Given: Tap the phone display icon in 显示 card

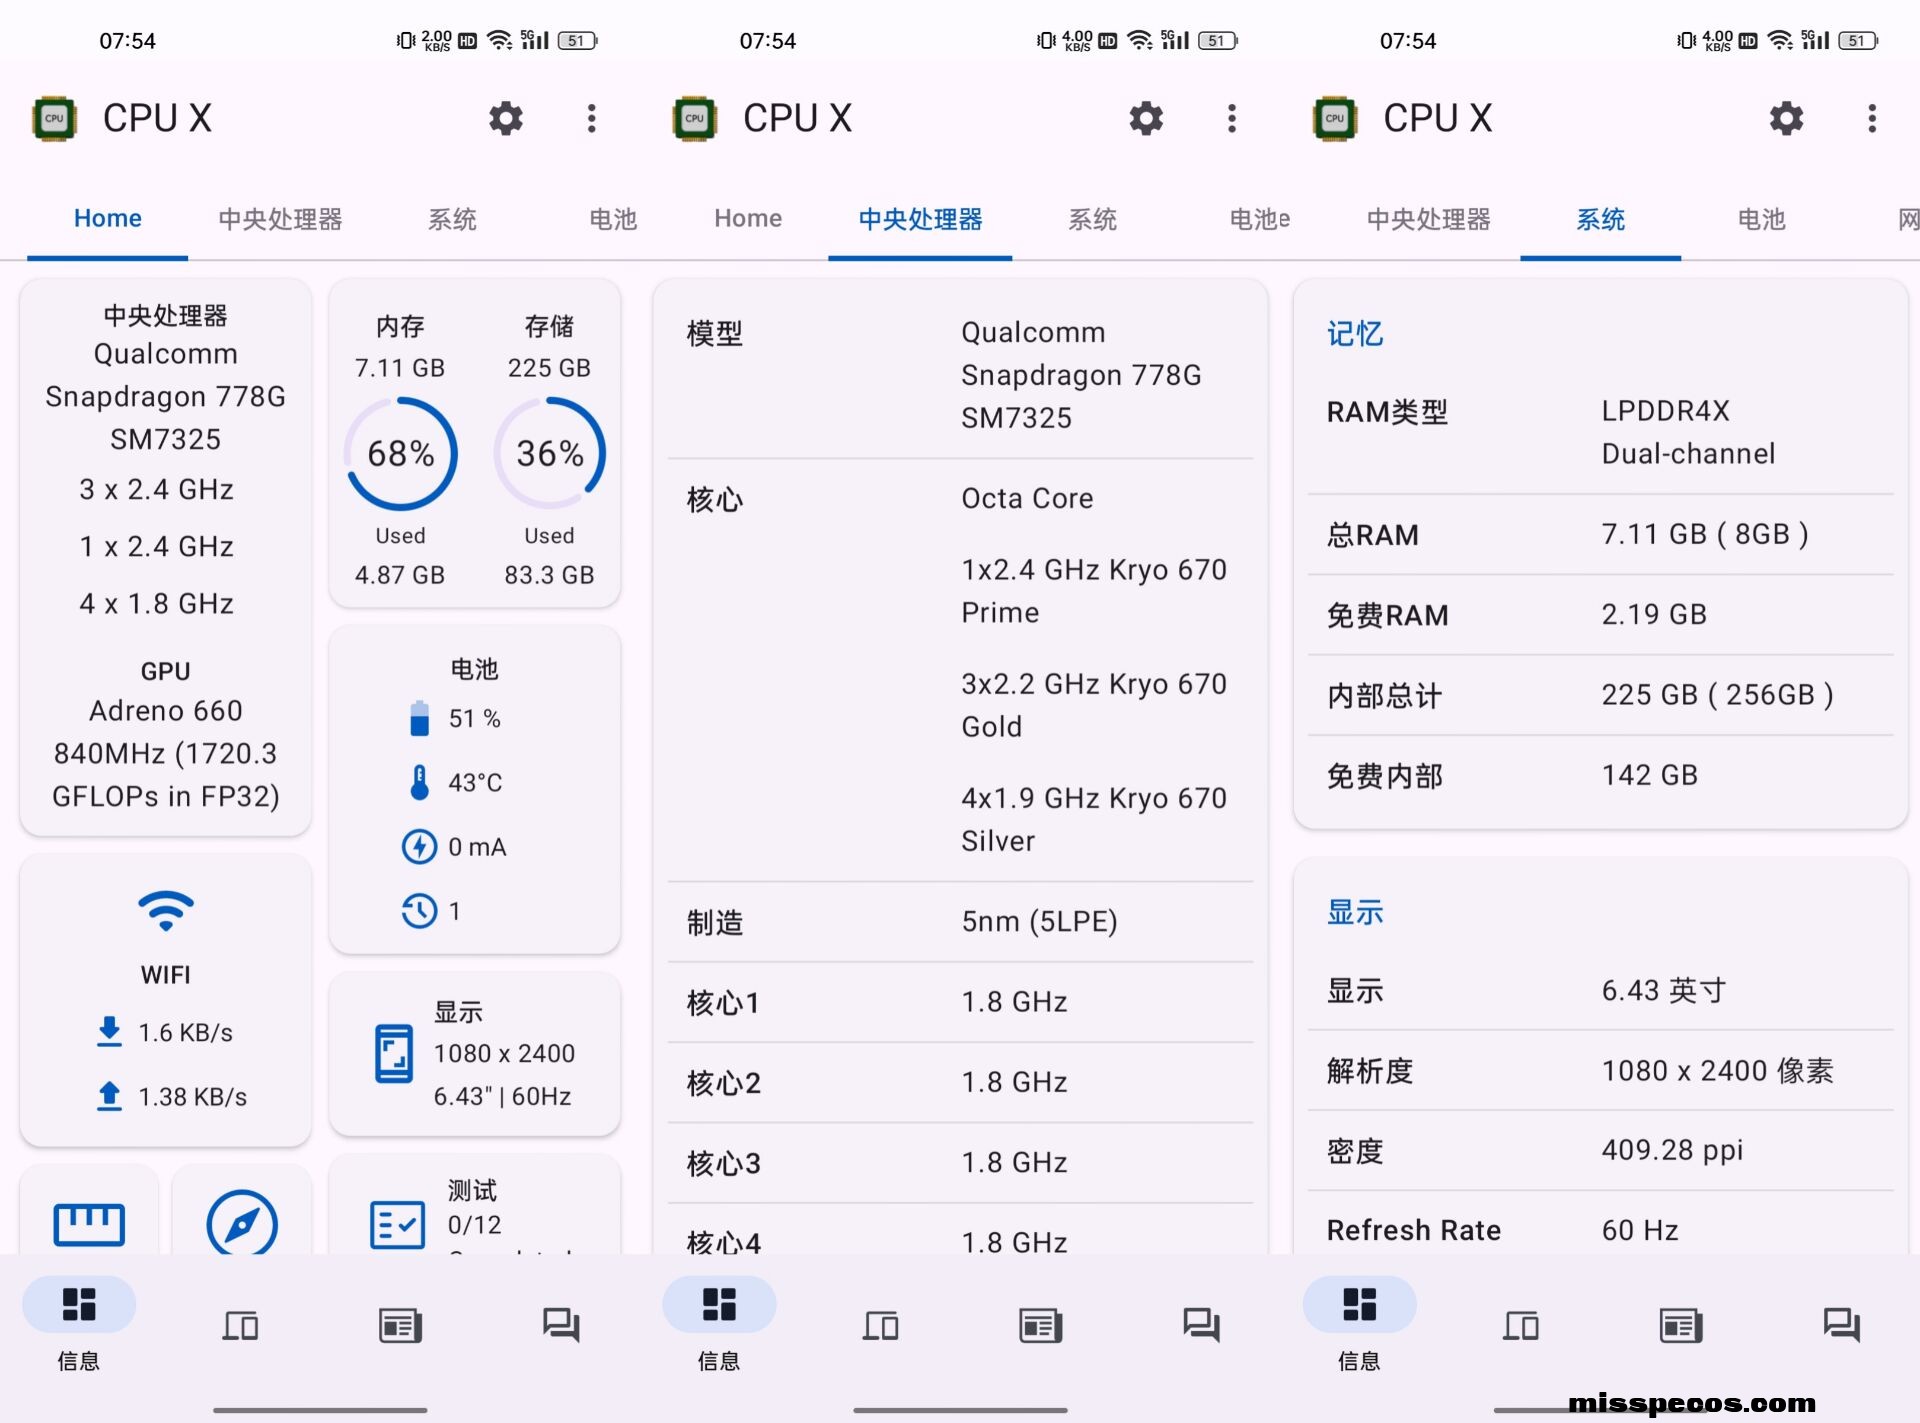Looking at the screenshot, I should [394, 1053].
